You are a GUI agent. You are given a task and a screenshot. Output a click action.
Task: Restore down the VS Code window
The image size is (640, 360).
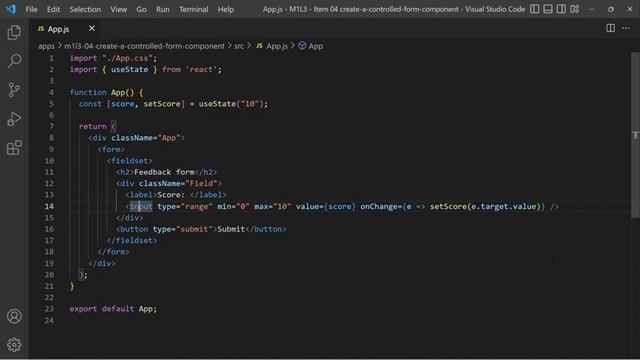(x=611, y=9)
